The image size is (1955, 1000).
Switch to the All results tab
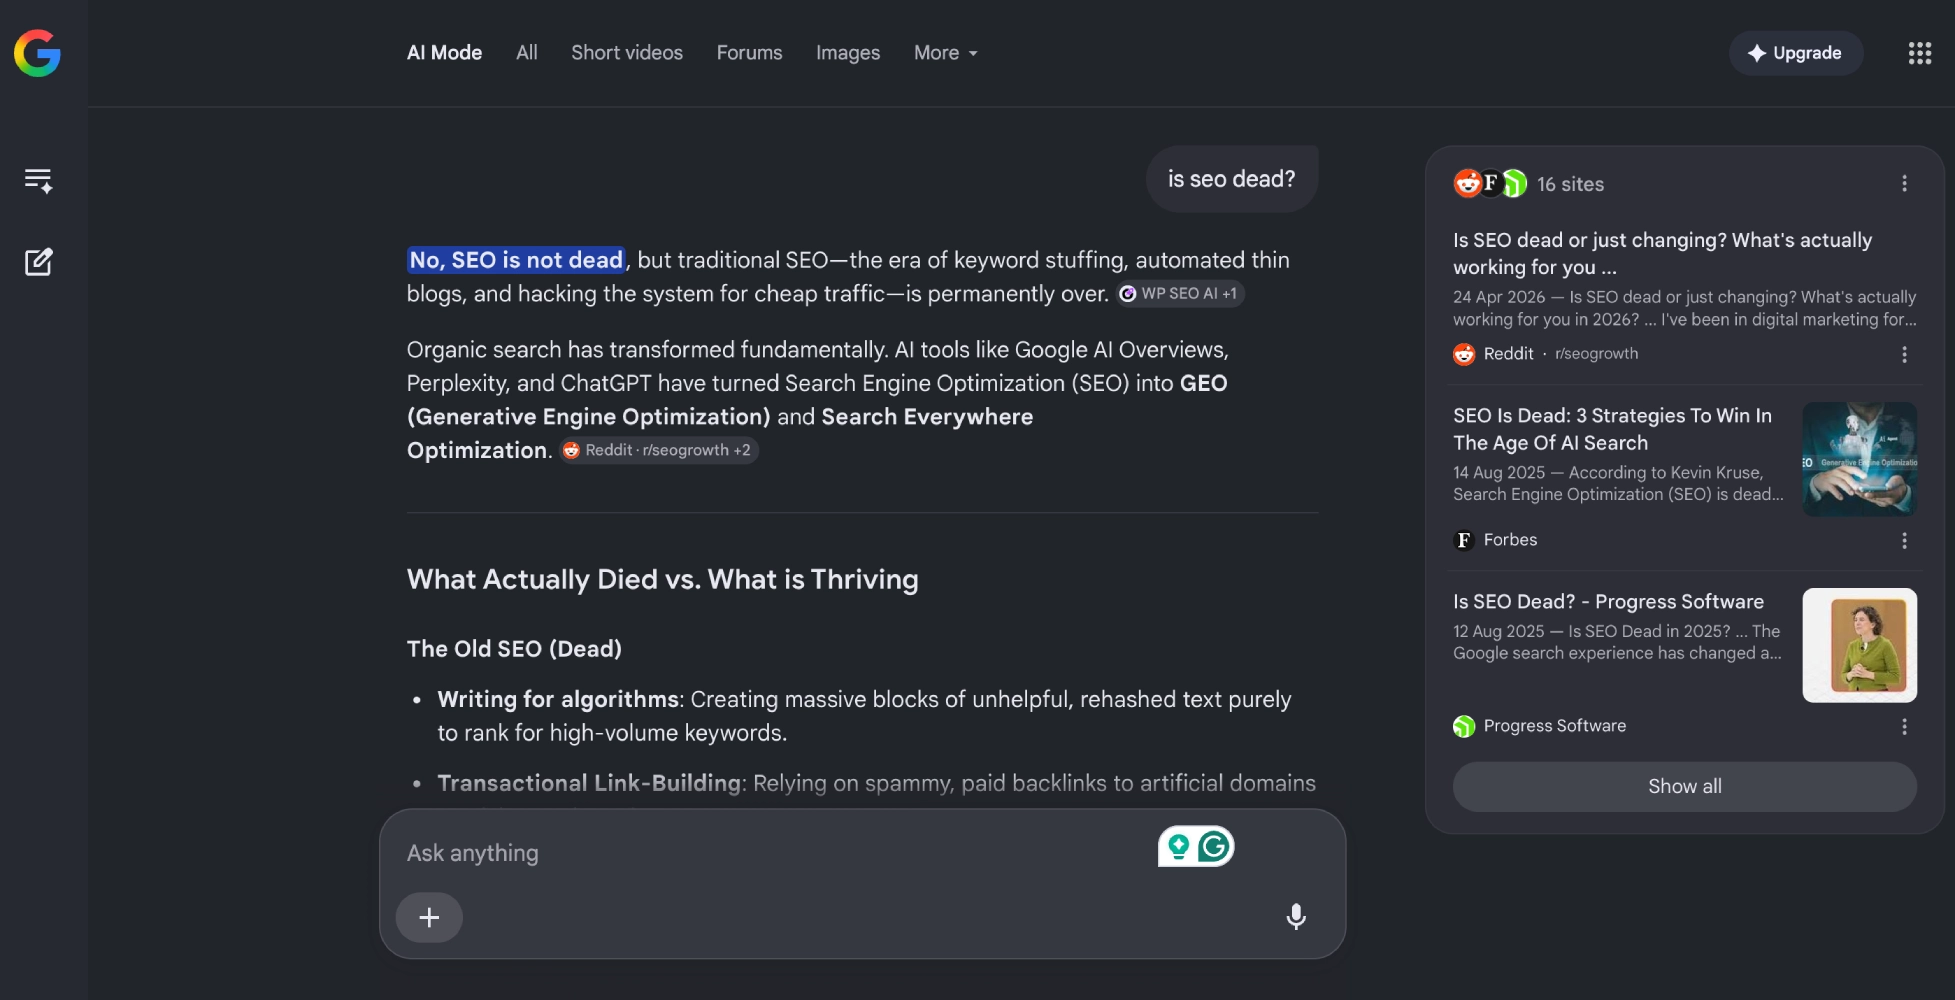point(527,53)
